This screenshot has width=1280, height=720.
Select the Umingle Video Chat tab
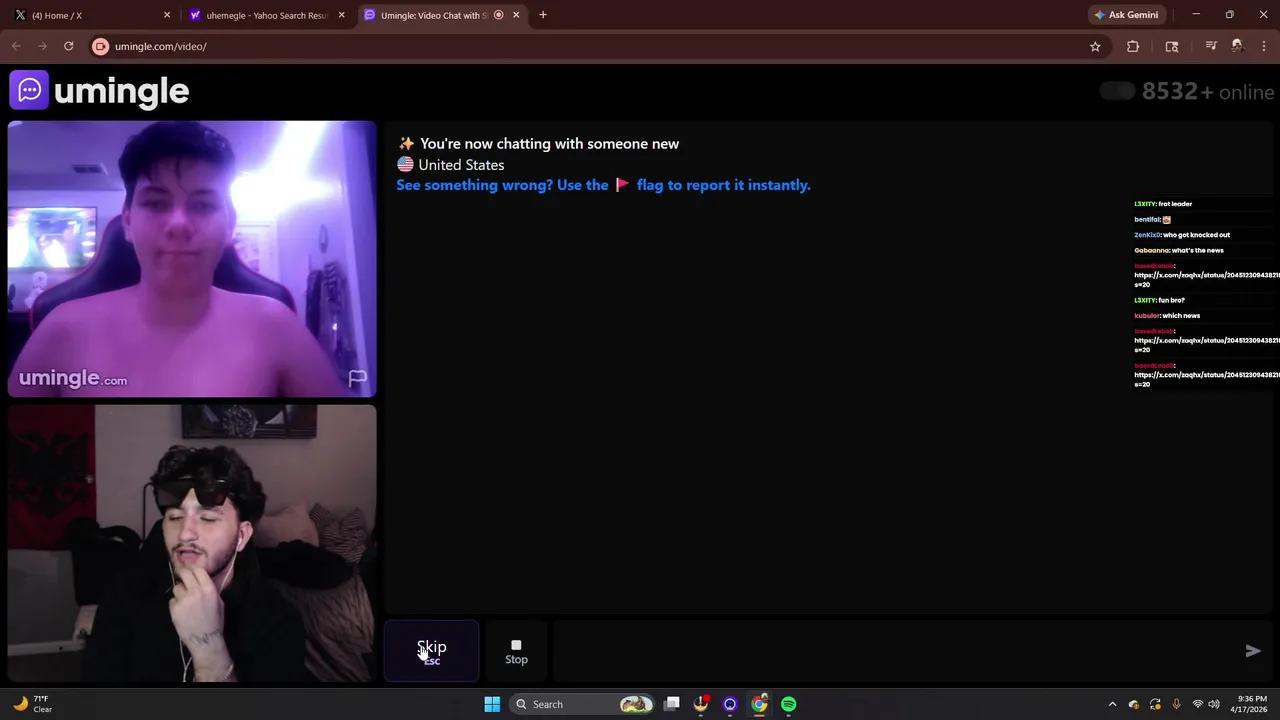[432, 15]
